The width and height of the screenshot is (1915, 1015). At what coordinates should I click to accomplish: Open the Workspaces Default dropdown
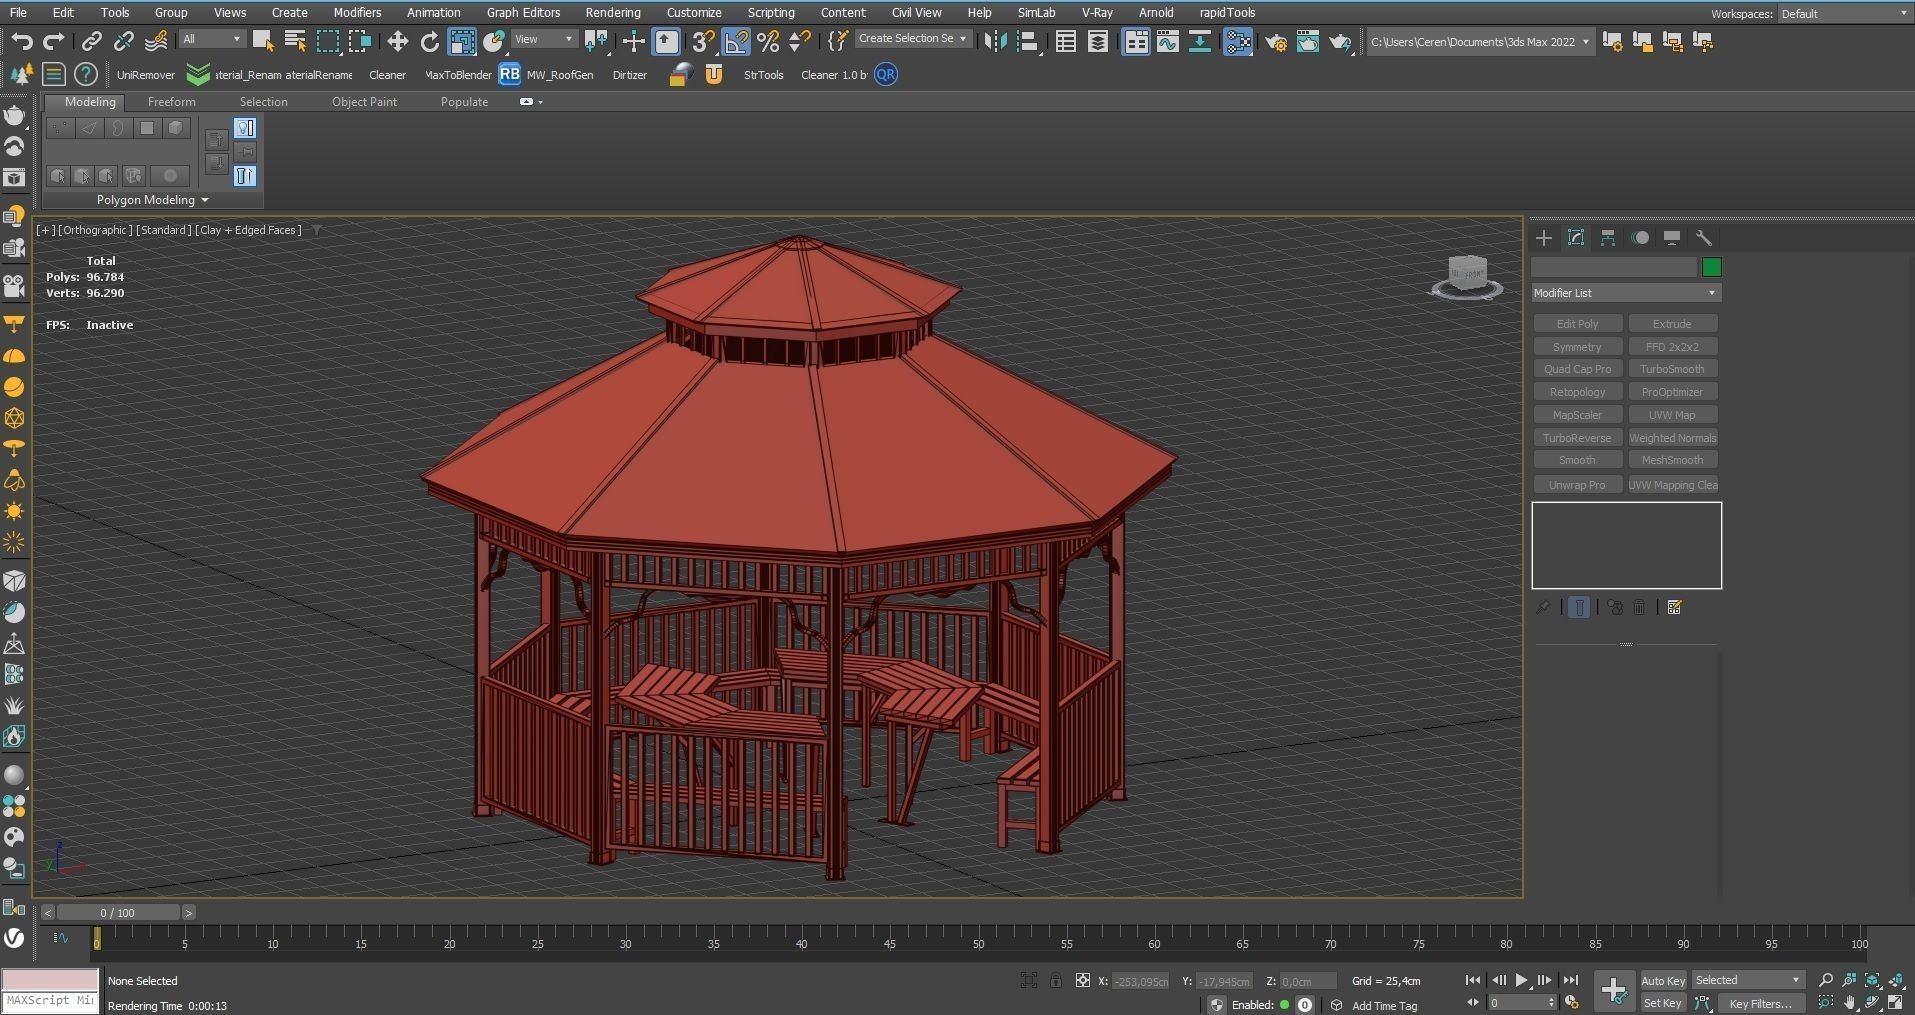(x=1844, y=14)
